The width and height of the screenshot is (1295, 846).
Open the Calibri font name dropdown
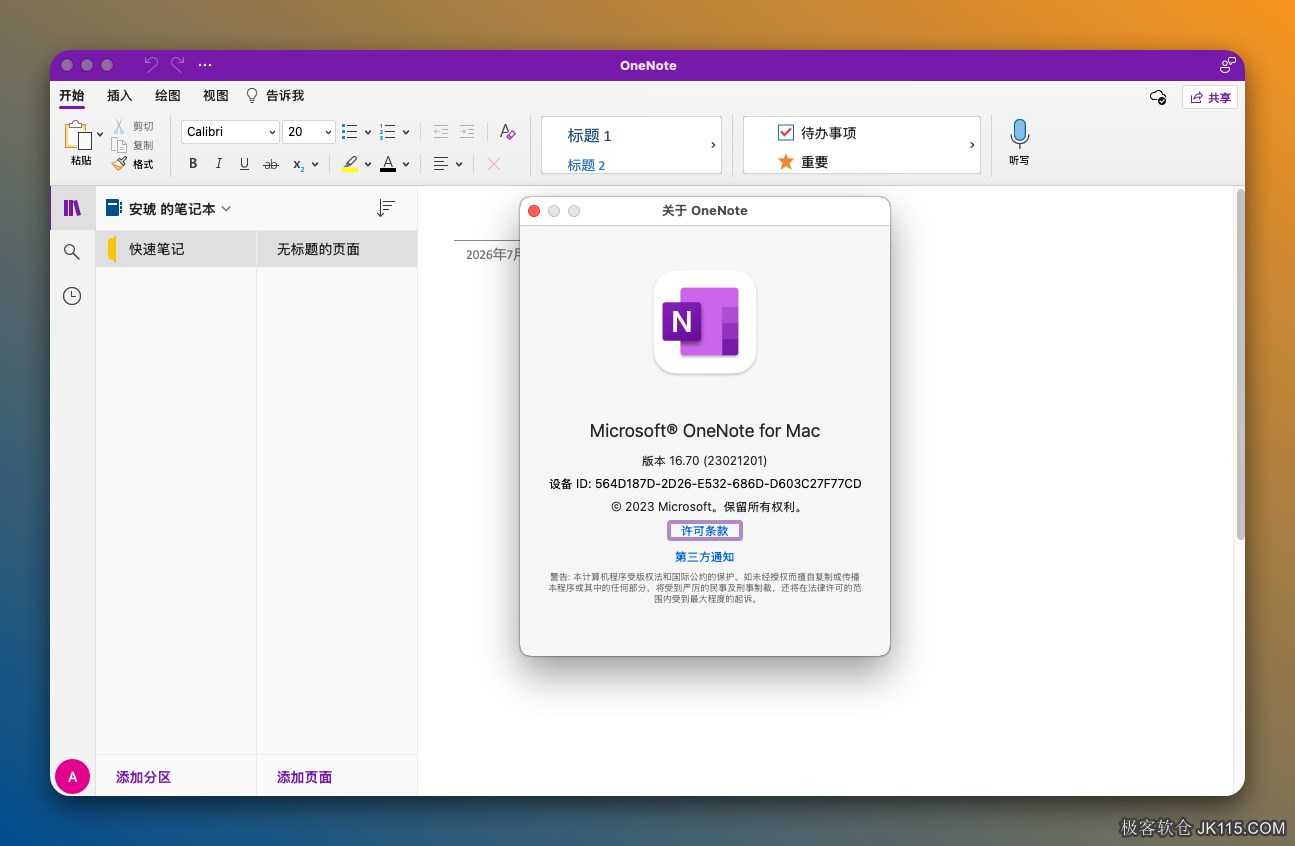[x=272, y=132]
